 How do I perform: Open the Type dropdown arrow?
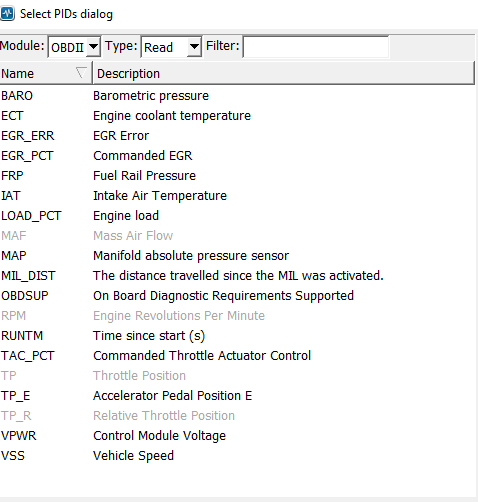(x=194, y=47)
